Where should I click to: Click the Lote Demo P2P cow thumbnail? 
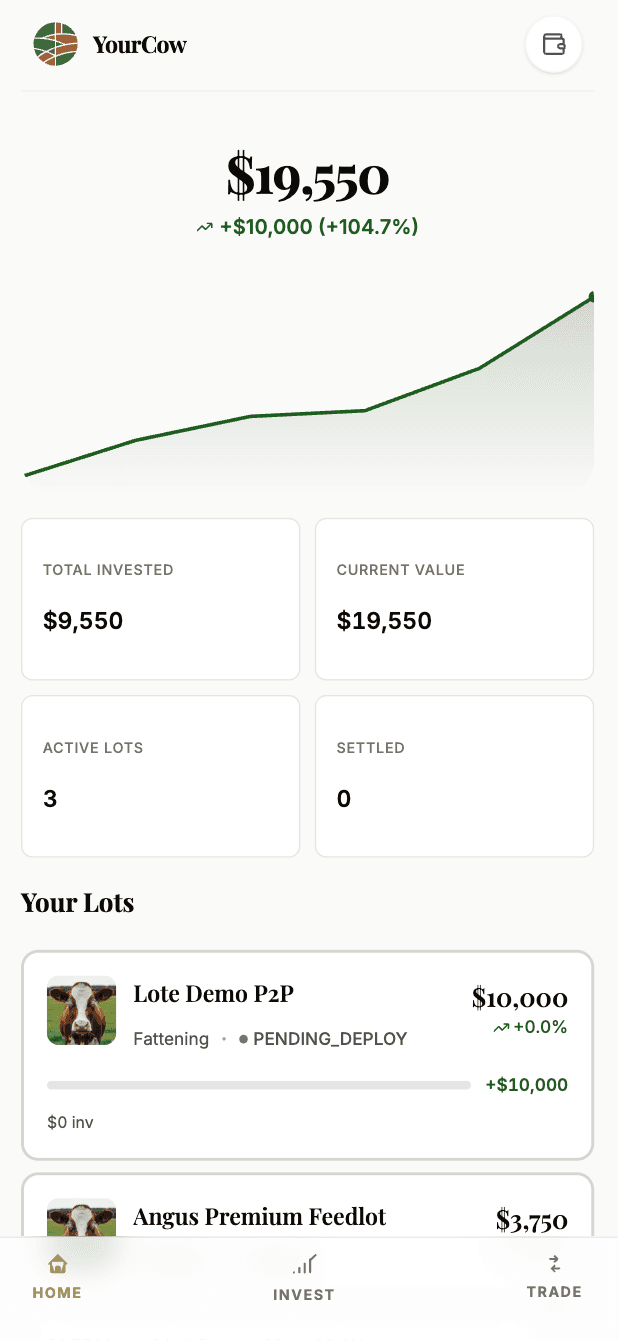click(81, 1011)
